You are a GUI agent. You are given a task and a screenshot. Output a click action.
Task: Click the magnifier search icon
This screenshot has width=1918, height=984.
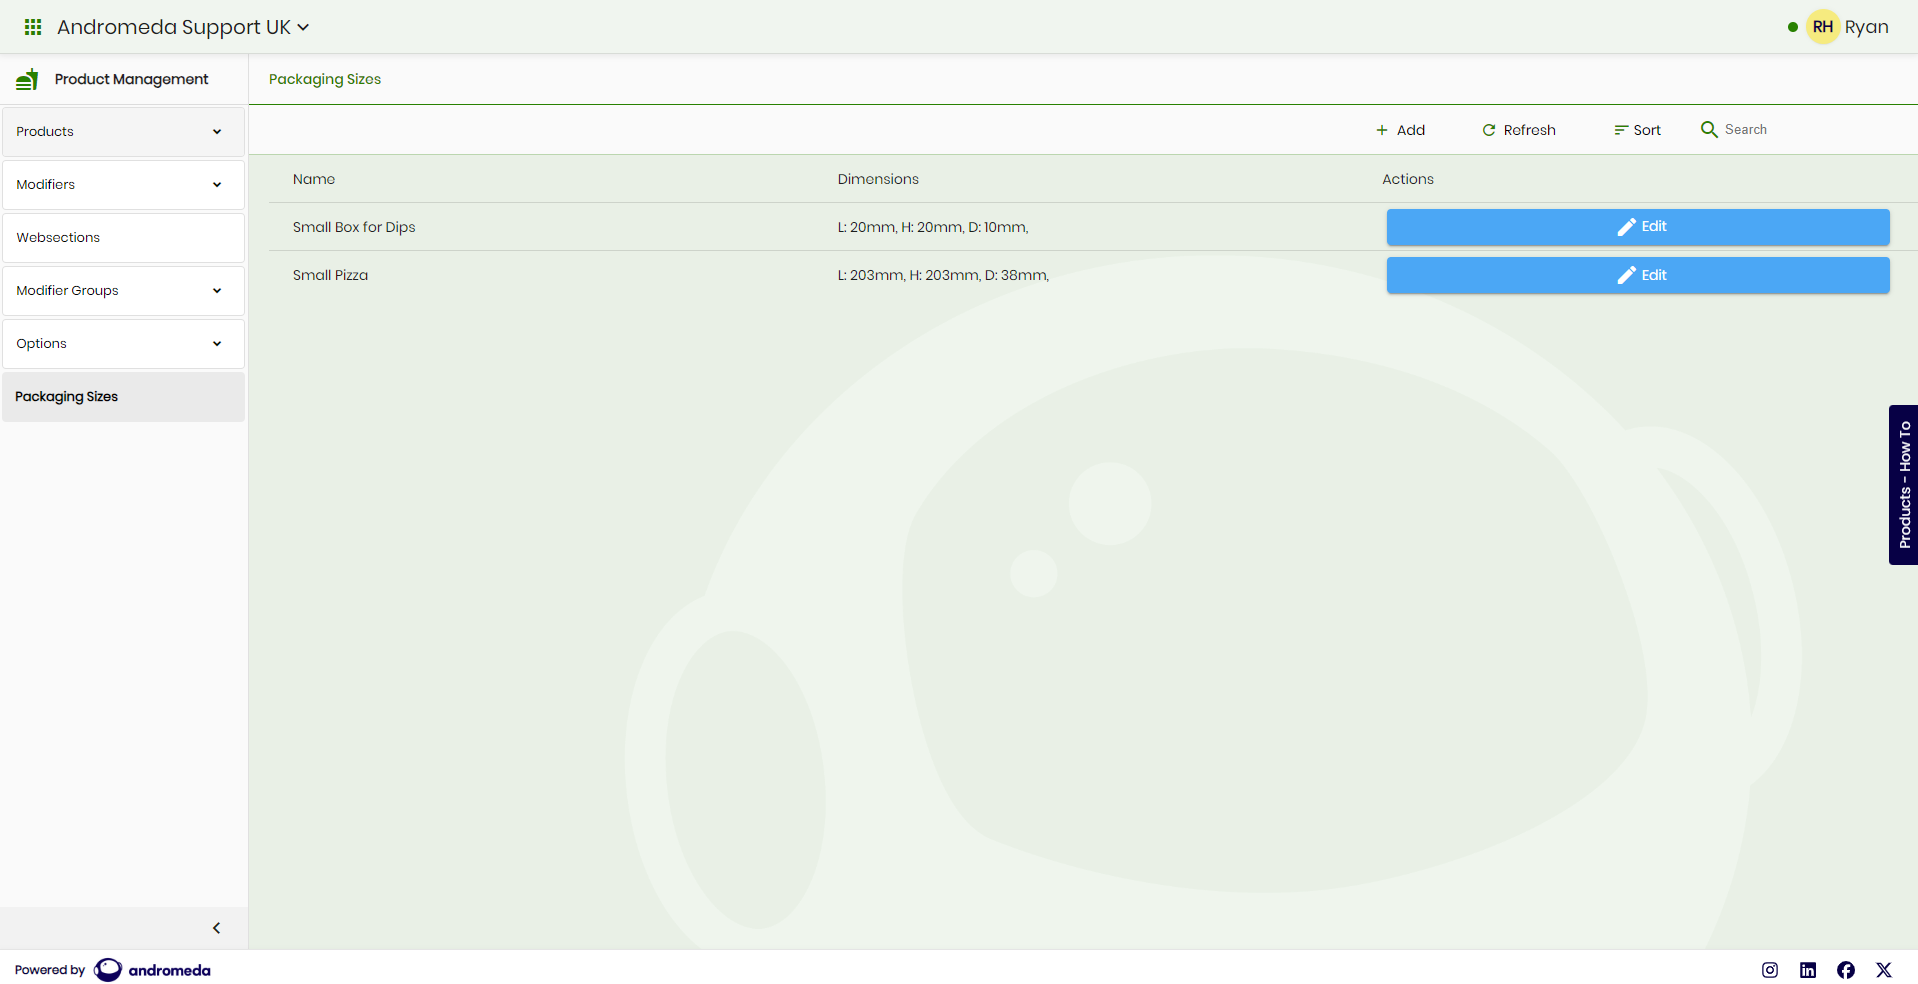[x=1709, y=130]
